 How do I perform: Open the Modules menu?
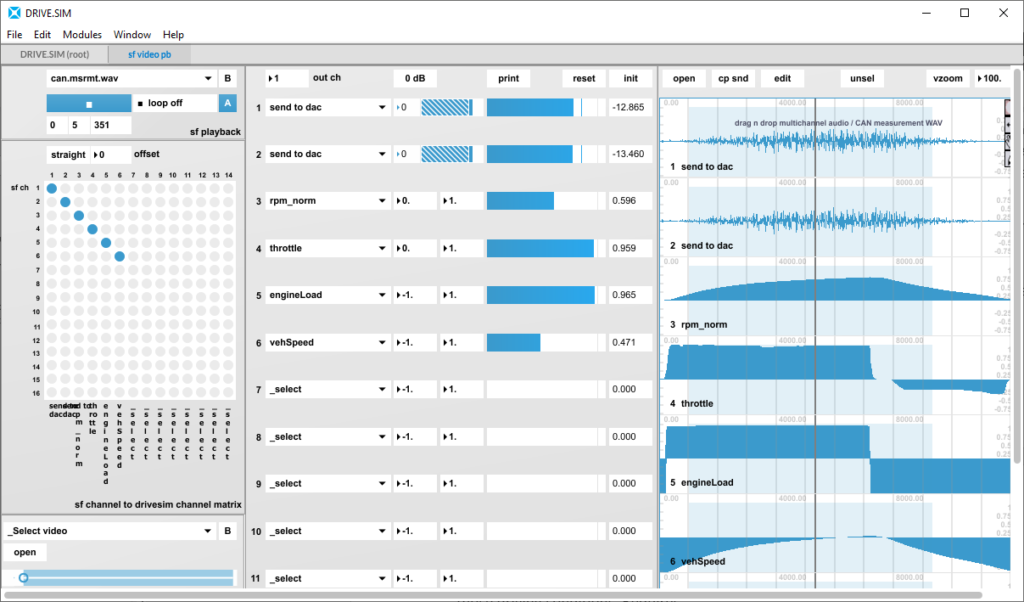pos(81,34)
